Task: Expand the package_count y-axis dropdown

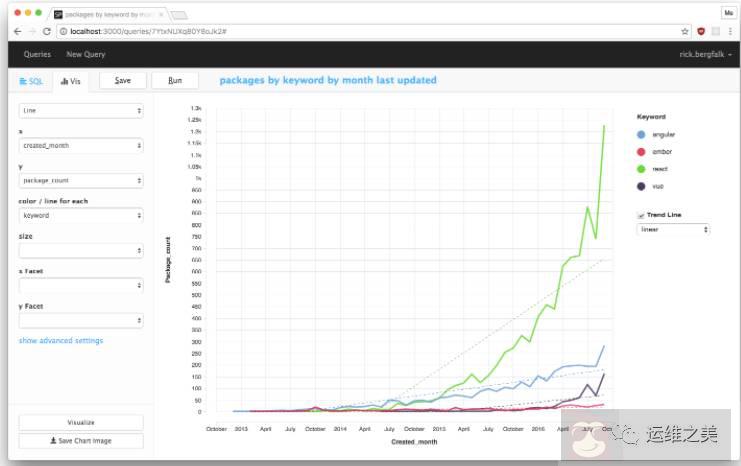Action: coord(81,181)
